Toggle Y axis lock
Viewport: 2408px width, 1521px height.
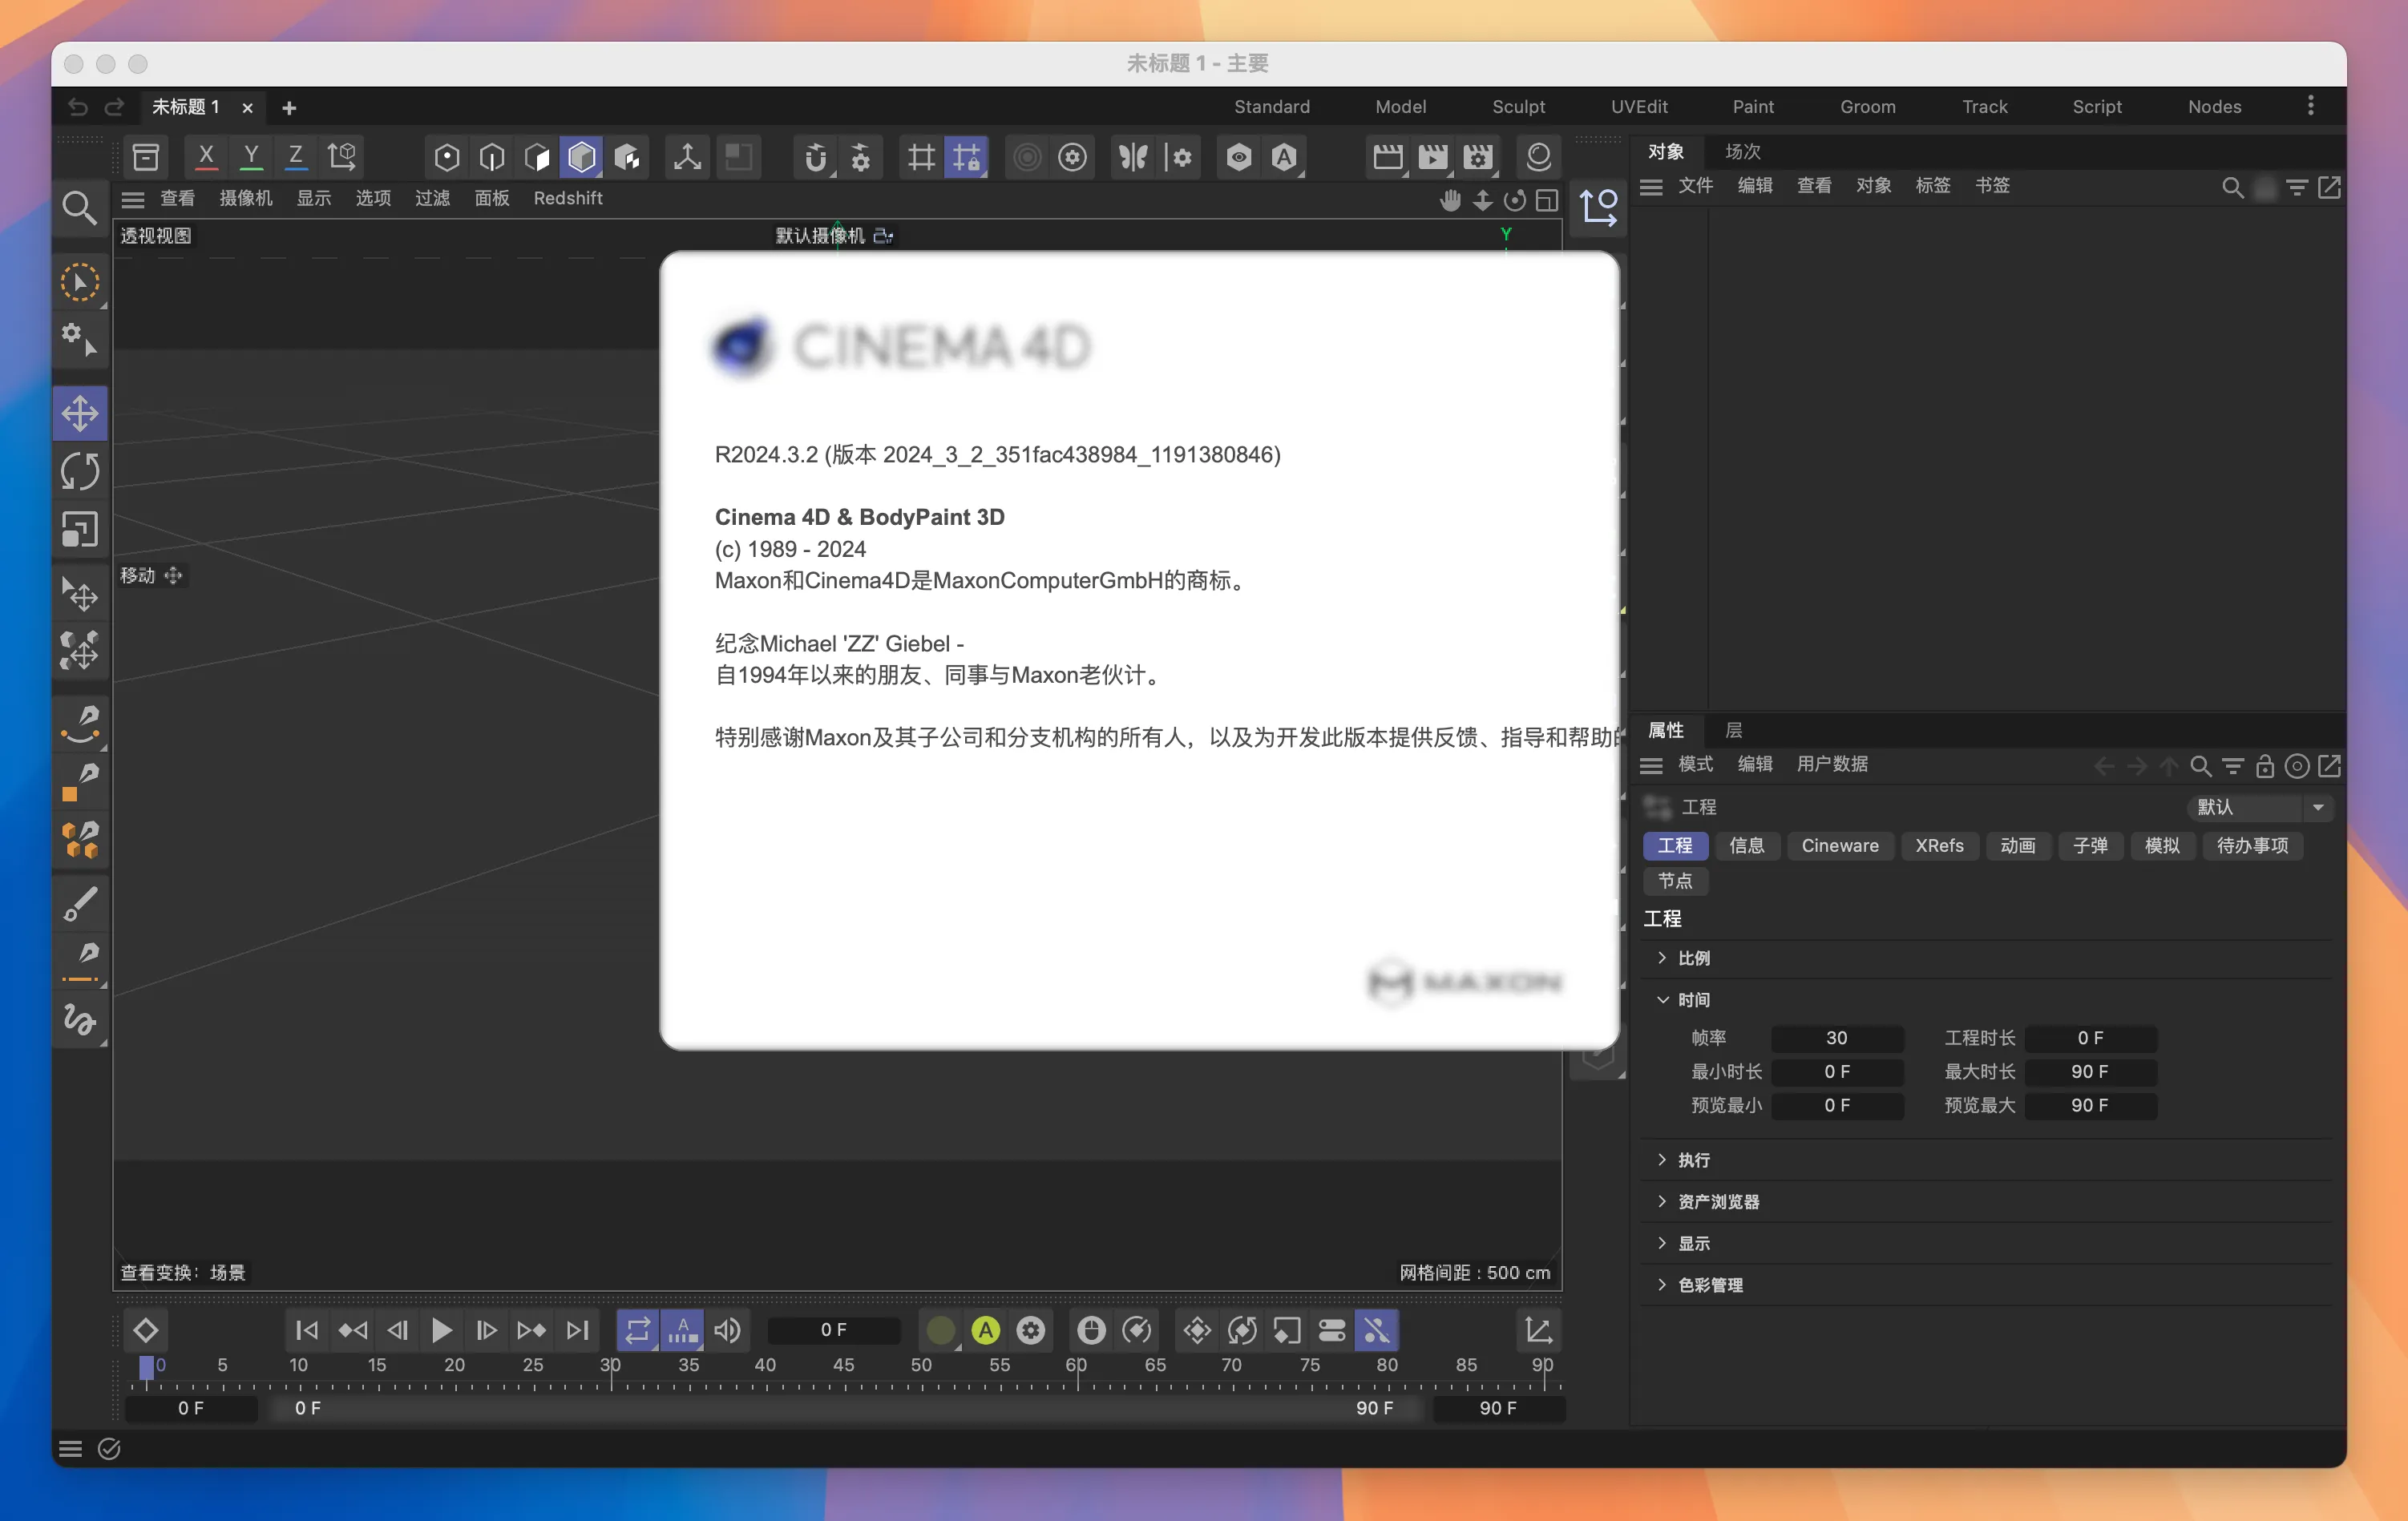(251, 157)
